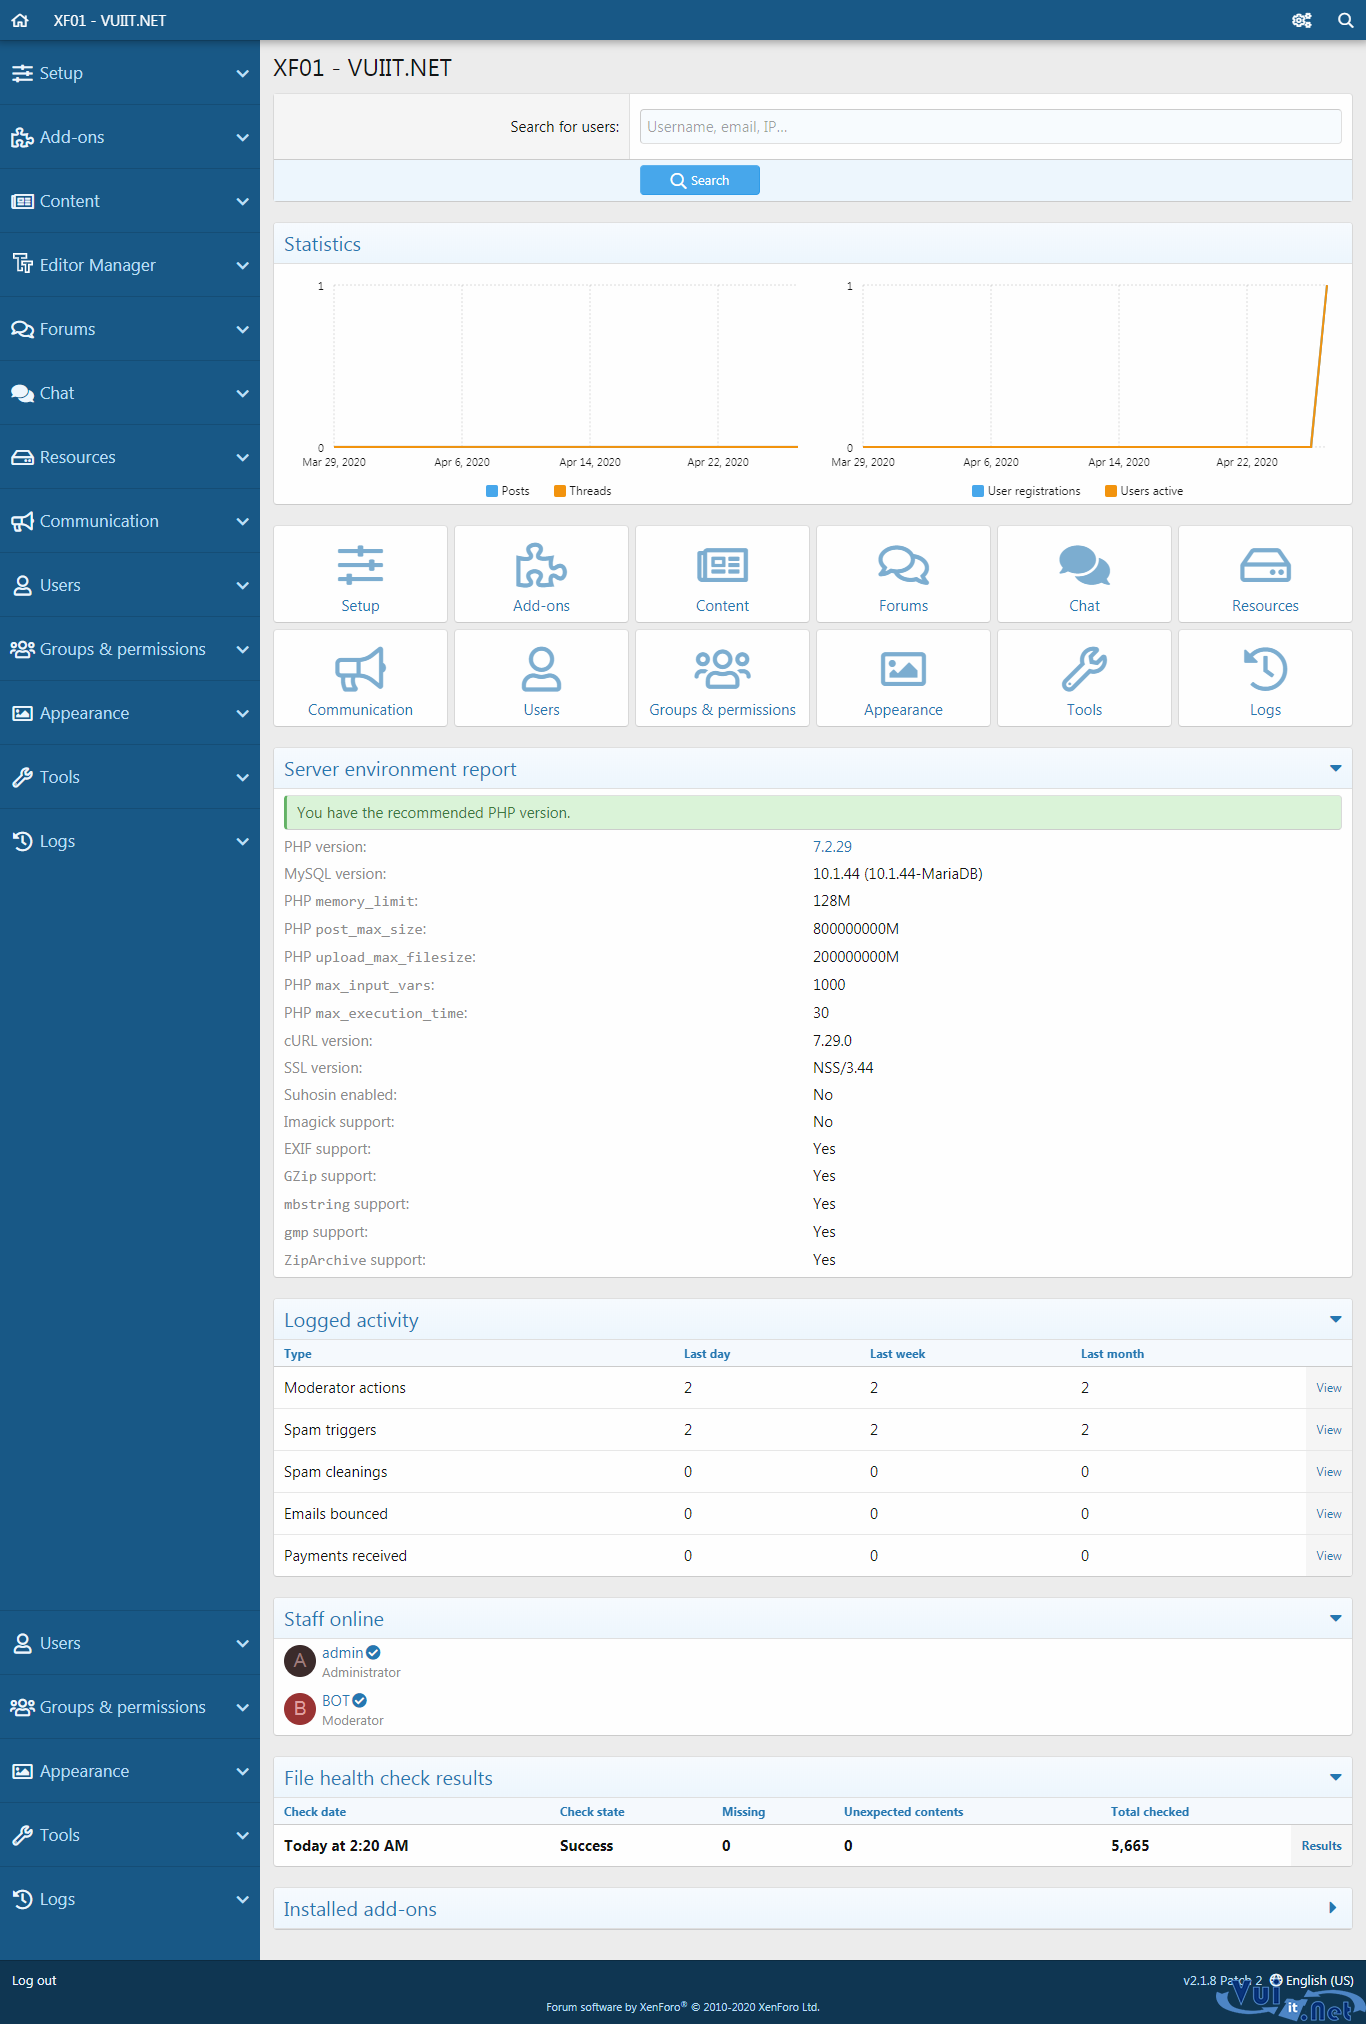Screen dimensions: 1366x2024
Task: View Emails bounced log
Action: point(1328,1514)
